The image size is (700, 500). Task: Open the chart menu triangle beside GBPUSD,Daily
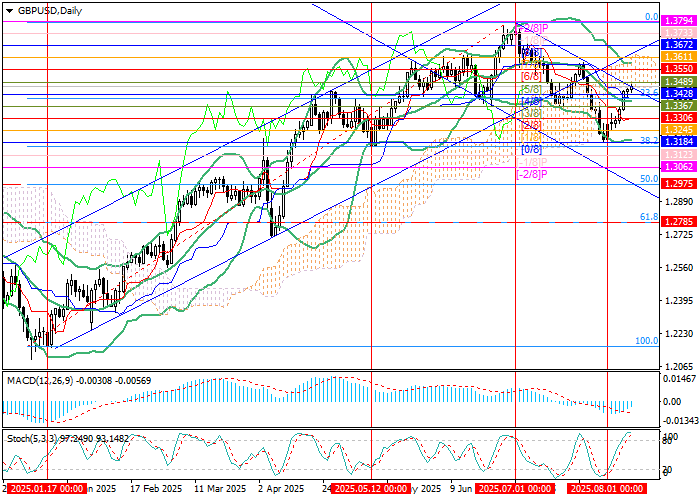coord(9,11)
